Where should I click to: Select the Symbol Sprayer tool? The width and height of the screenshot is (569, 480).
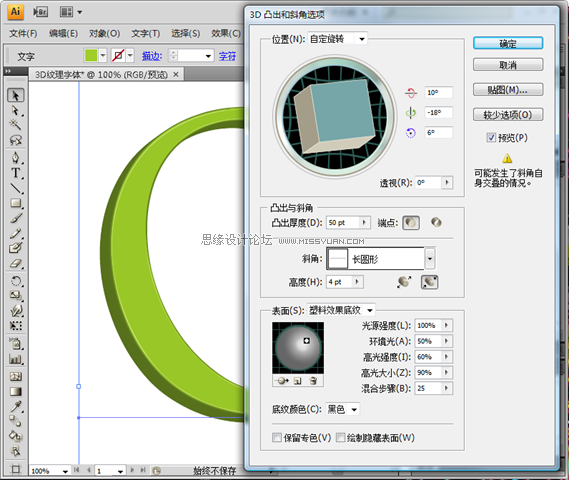point(16,344)
